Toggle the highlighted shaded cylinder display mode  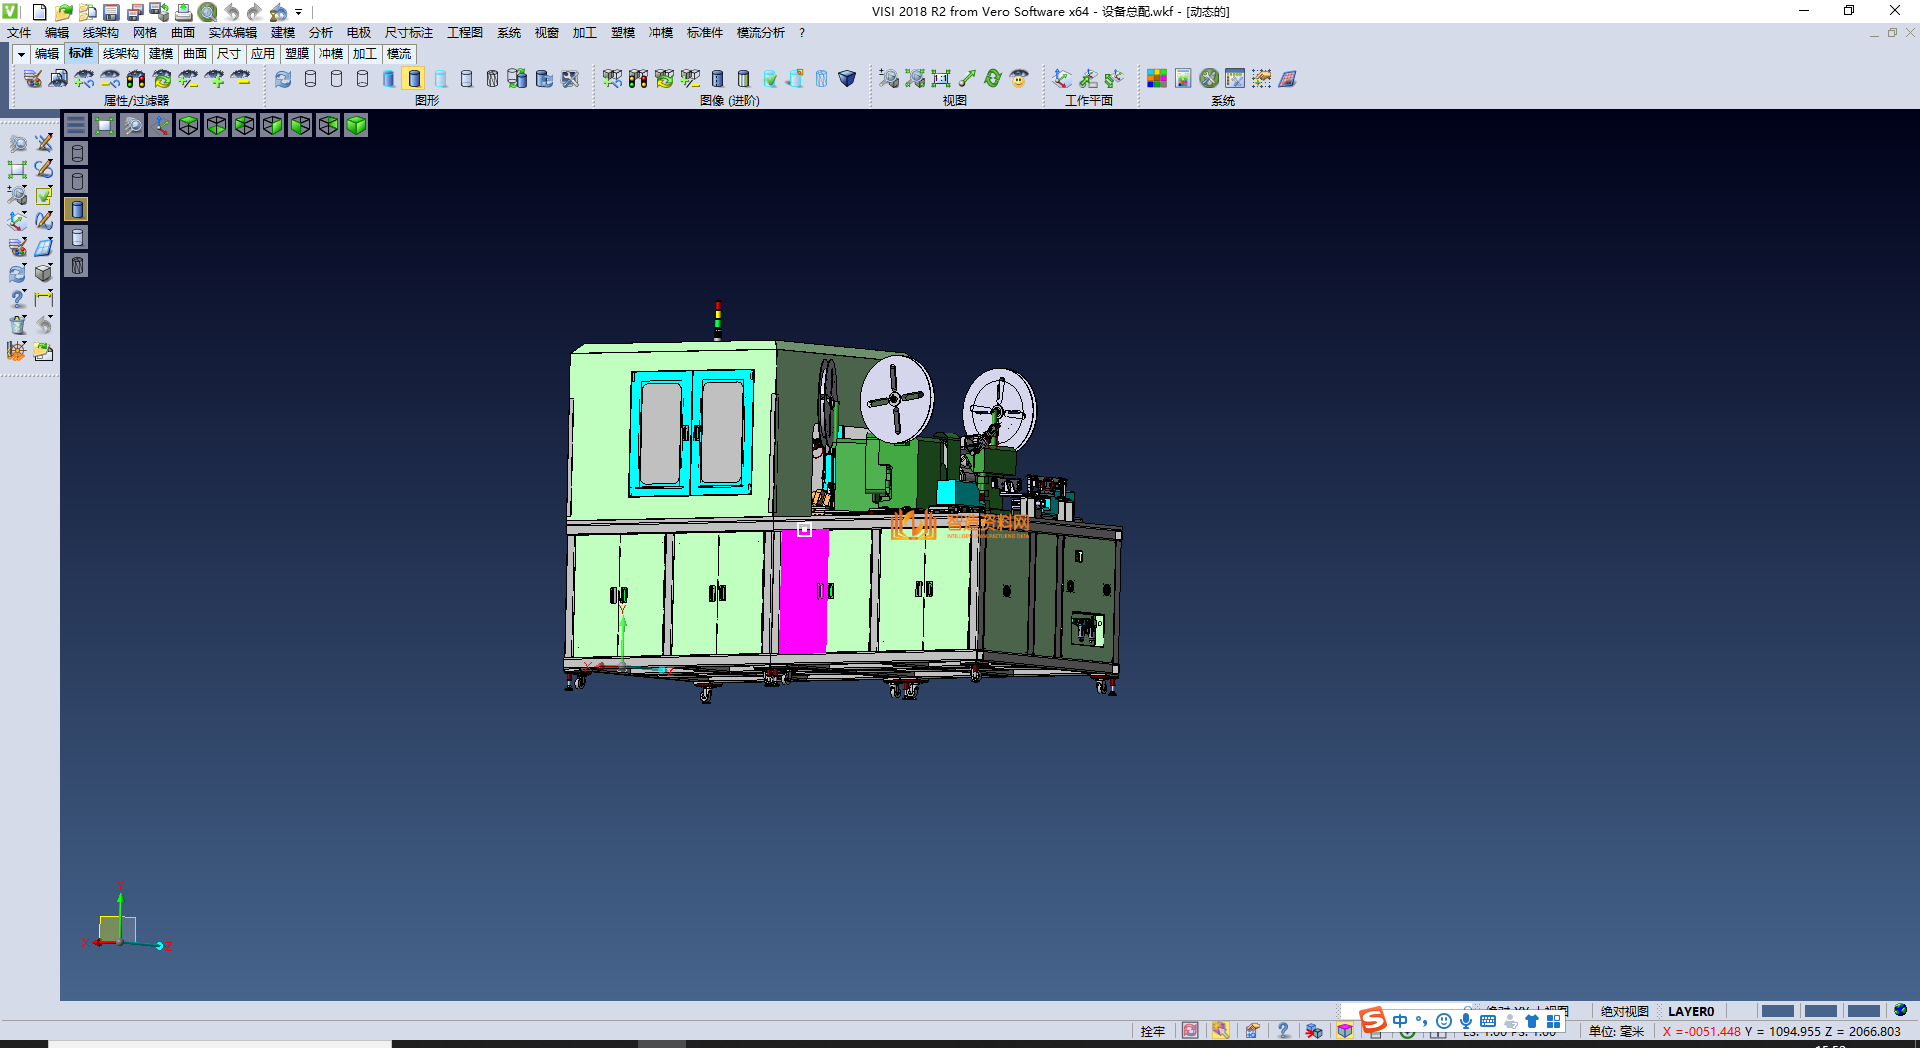pos(414,78)
